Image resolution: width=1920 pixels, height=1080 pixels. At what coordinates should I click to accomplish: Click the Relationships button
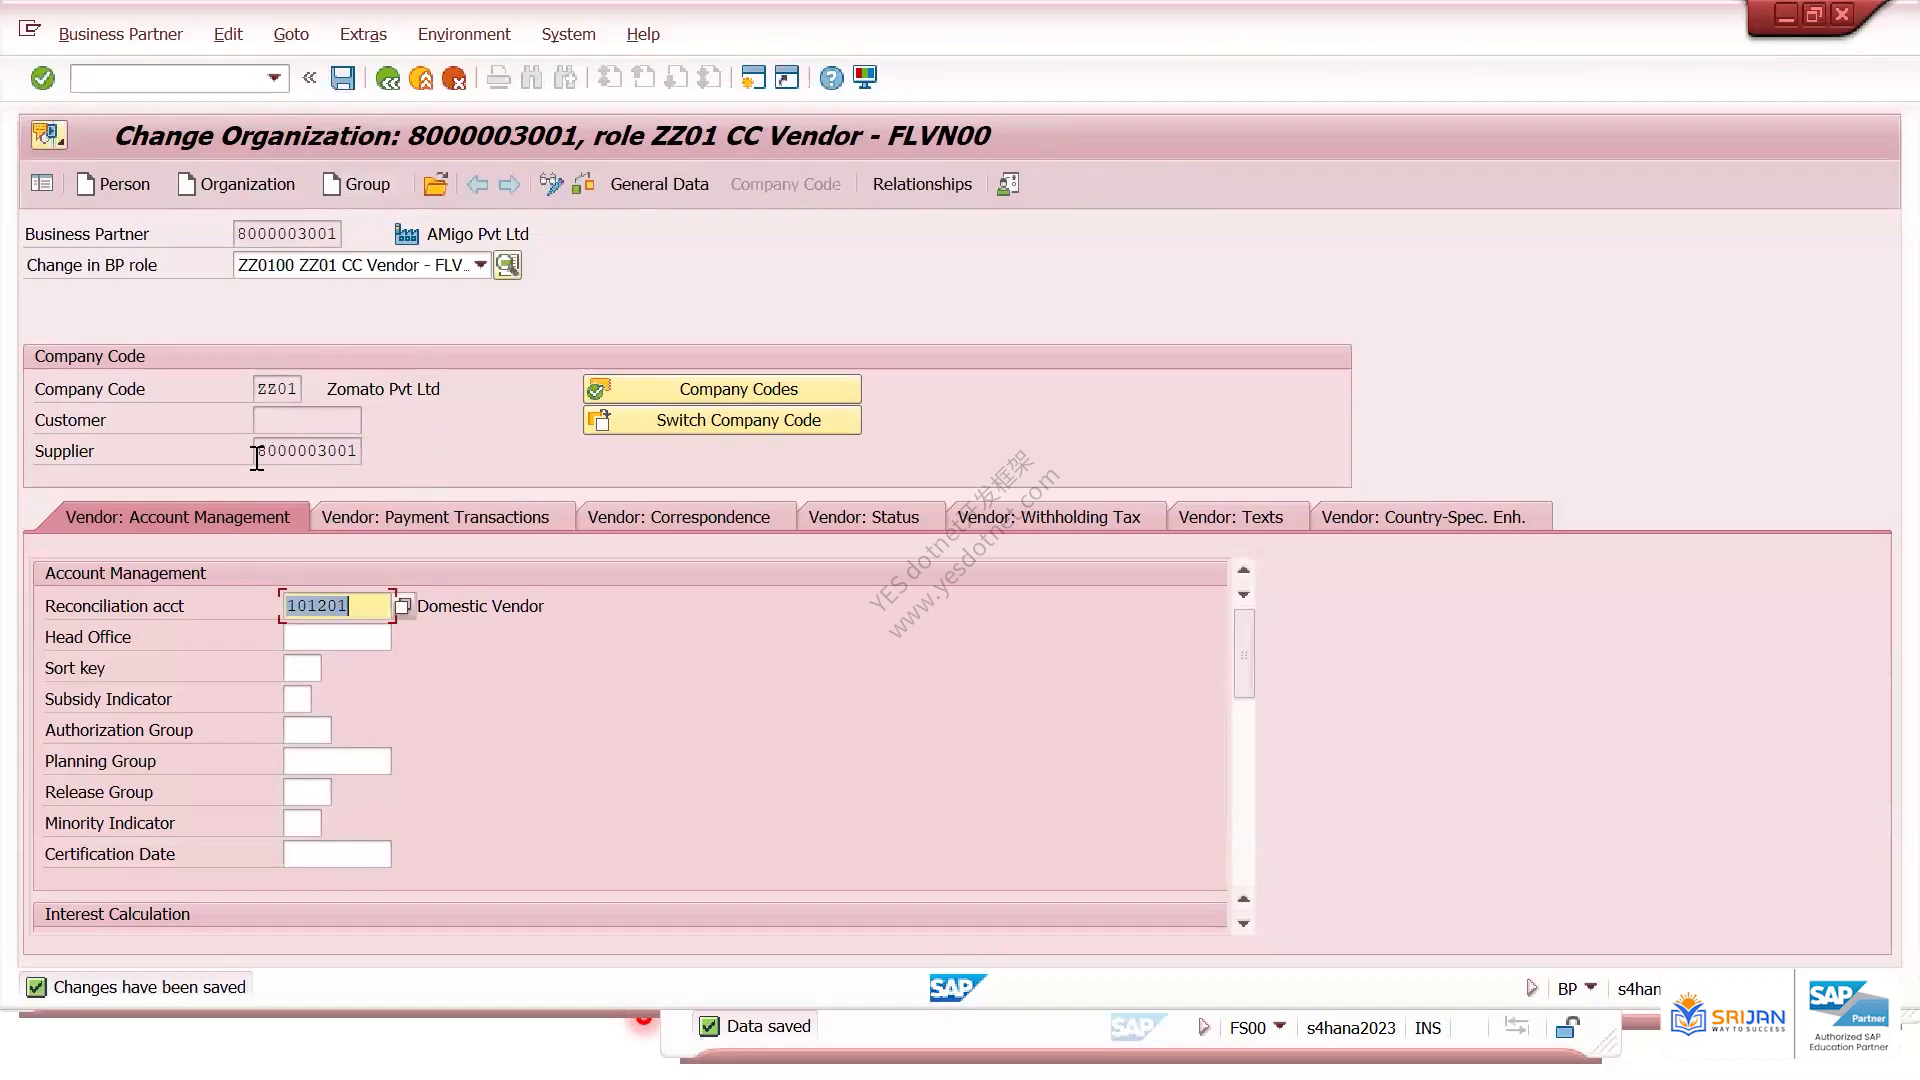[922, 184]
